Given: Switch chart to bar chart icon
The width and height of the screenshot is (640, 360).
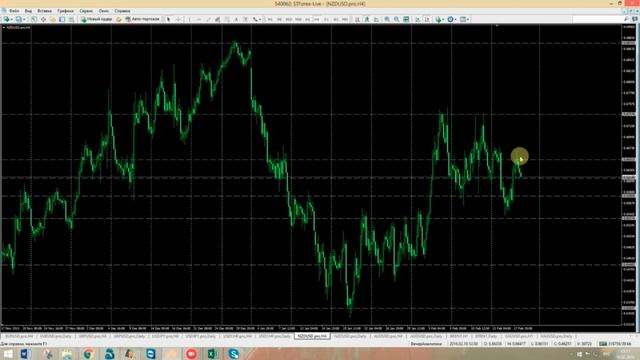Looking at the screenshot, I should point(357,19).
